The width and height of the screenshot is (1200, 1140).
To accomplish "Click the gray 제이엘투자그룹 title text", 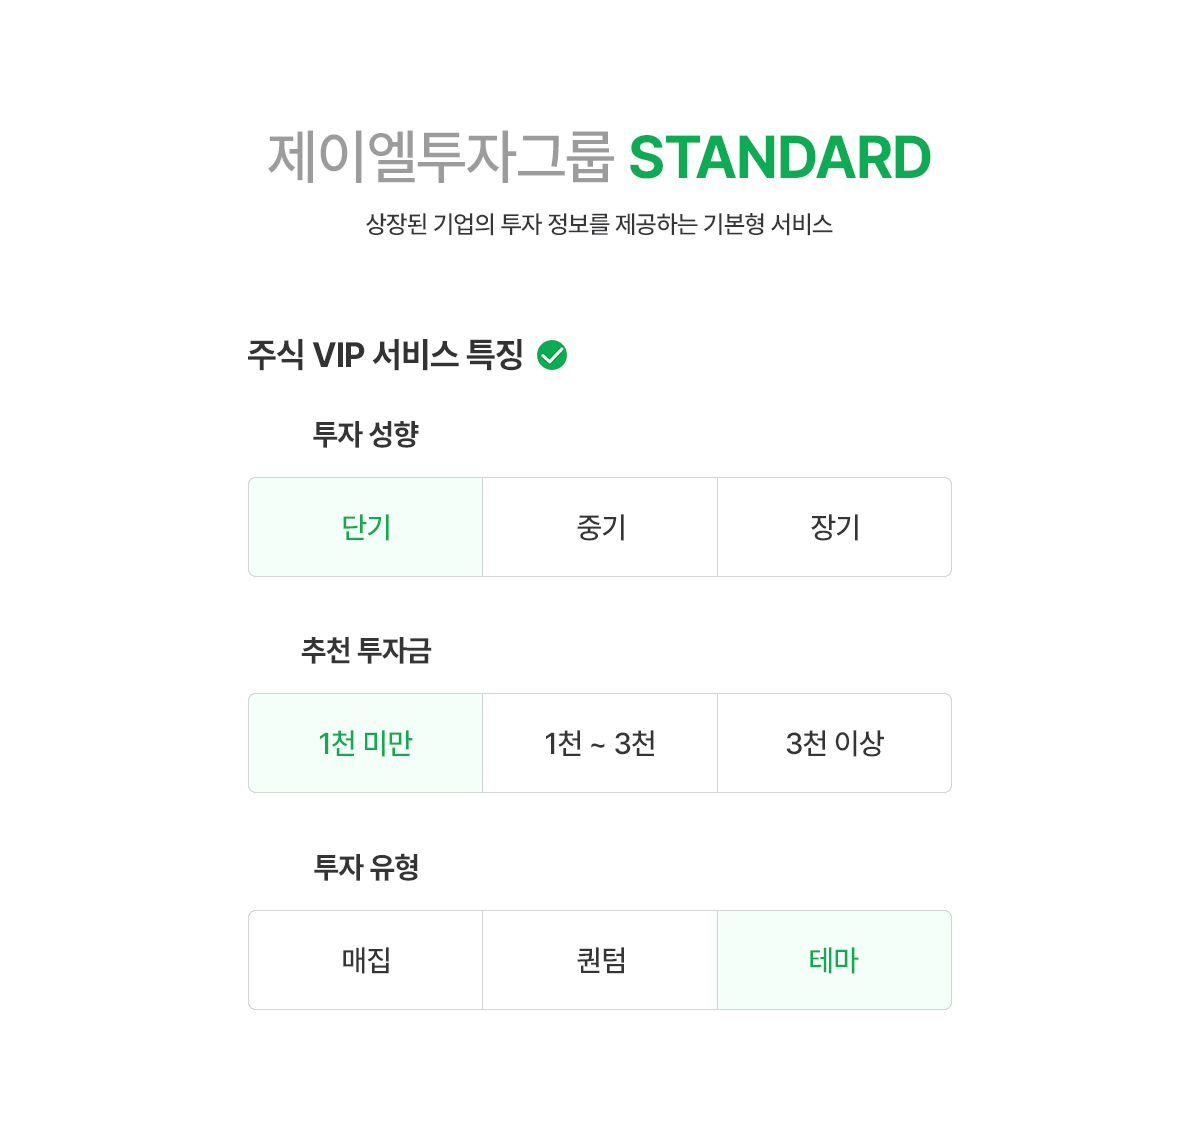I will pos(440,158).
